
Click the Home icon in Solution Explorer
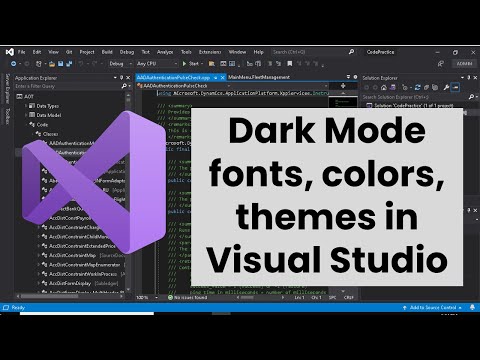pos(384,88)
